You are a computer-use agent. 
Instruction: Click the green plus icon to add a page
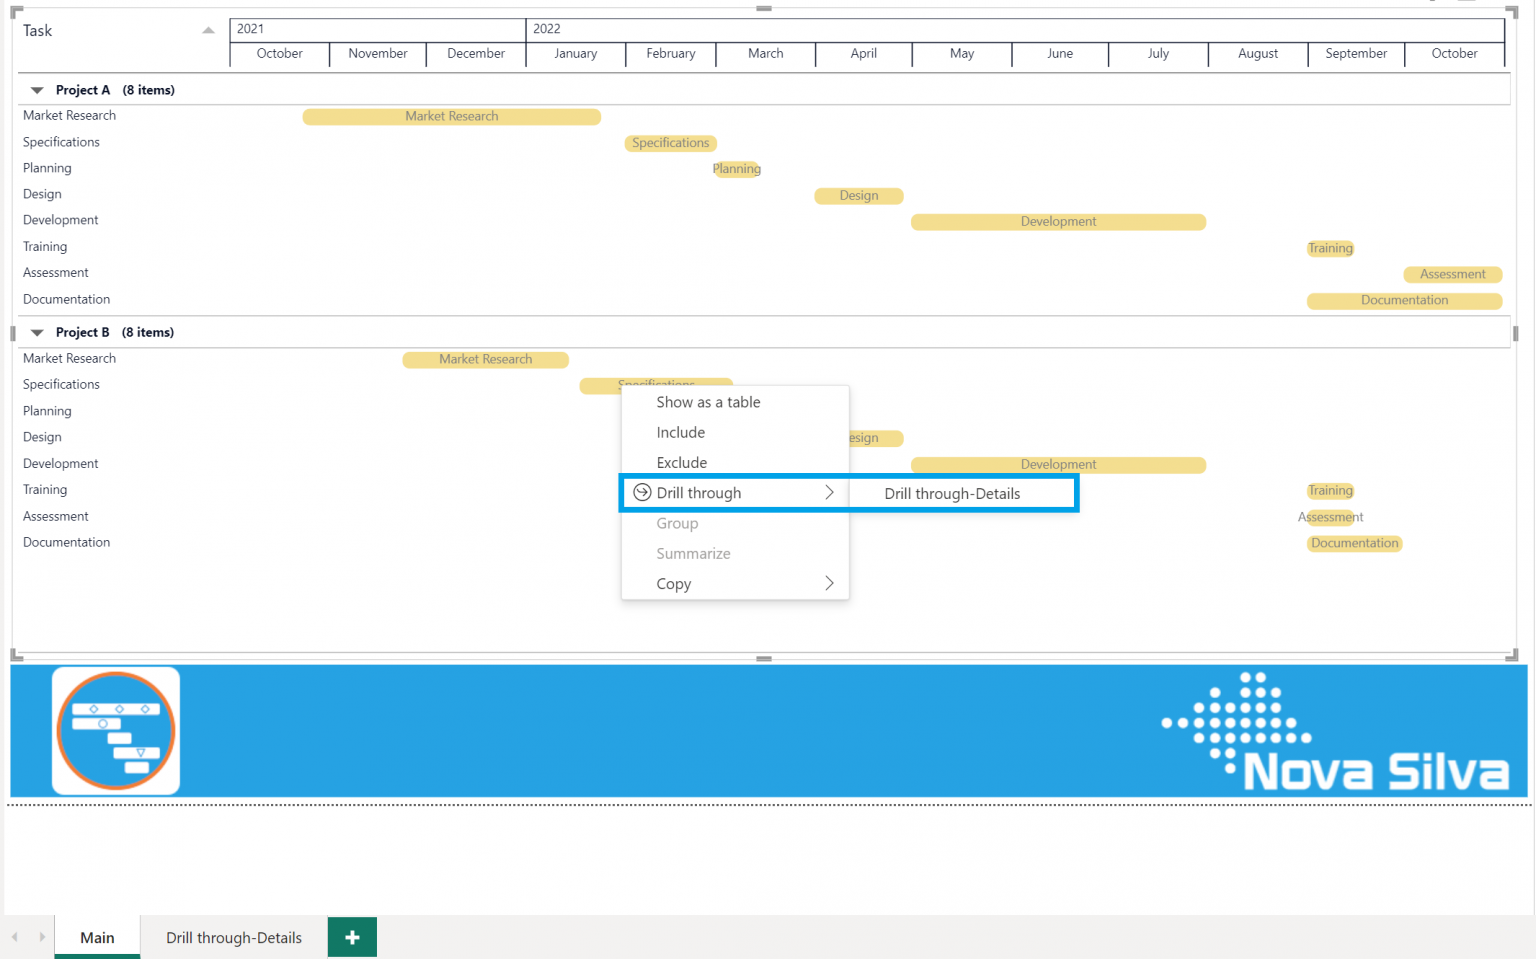pos(351,937)
